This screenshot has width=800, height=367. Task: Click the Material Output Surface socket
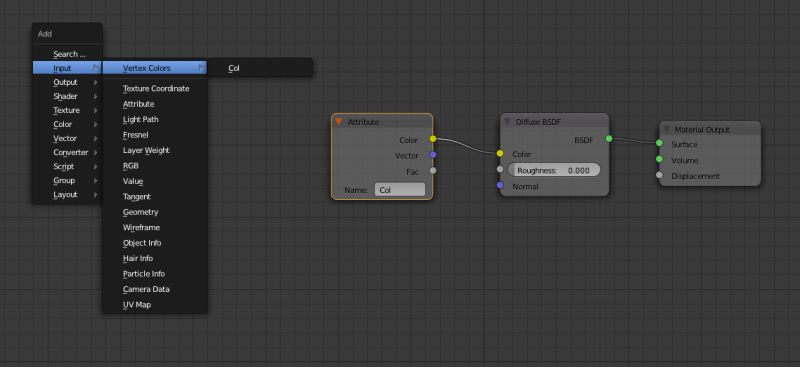[x=659, y=143]
